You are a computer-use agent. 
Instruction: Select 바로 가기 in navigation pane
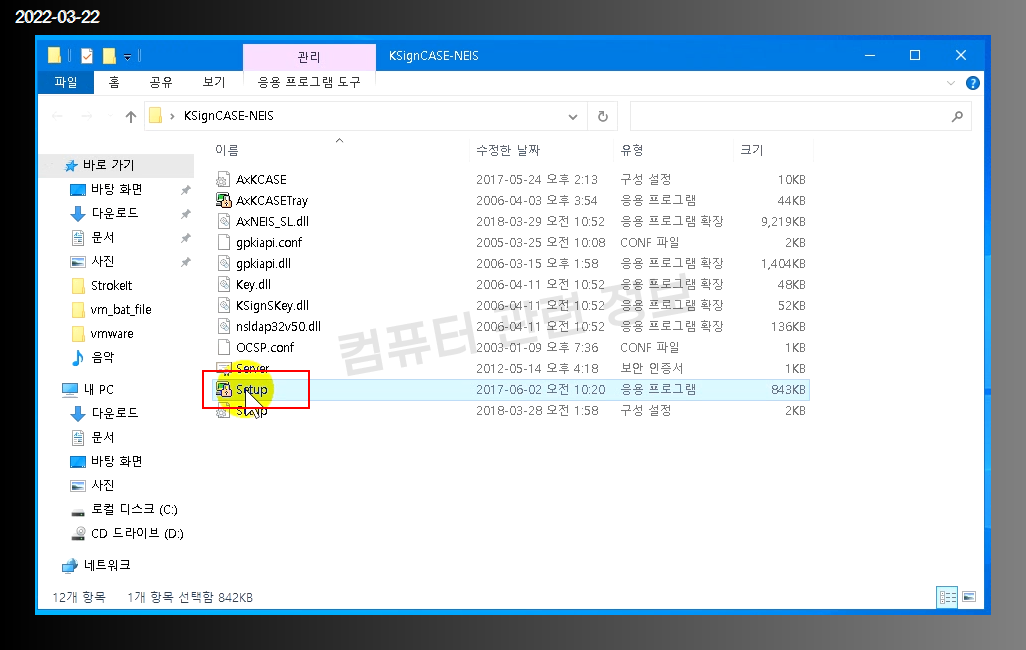(x=108, y=165)
